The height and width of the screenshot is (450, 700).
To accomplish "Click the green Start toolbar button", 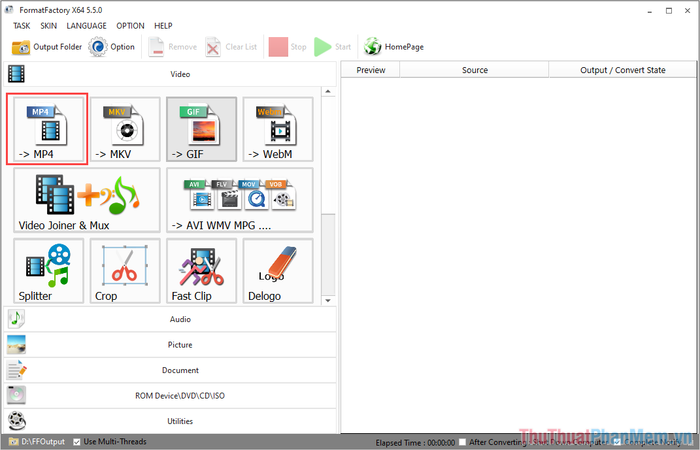I will 333,47.
